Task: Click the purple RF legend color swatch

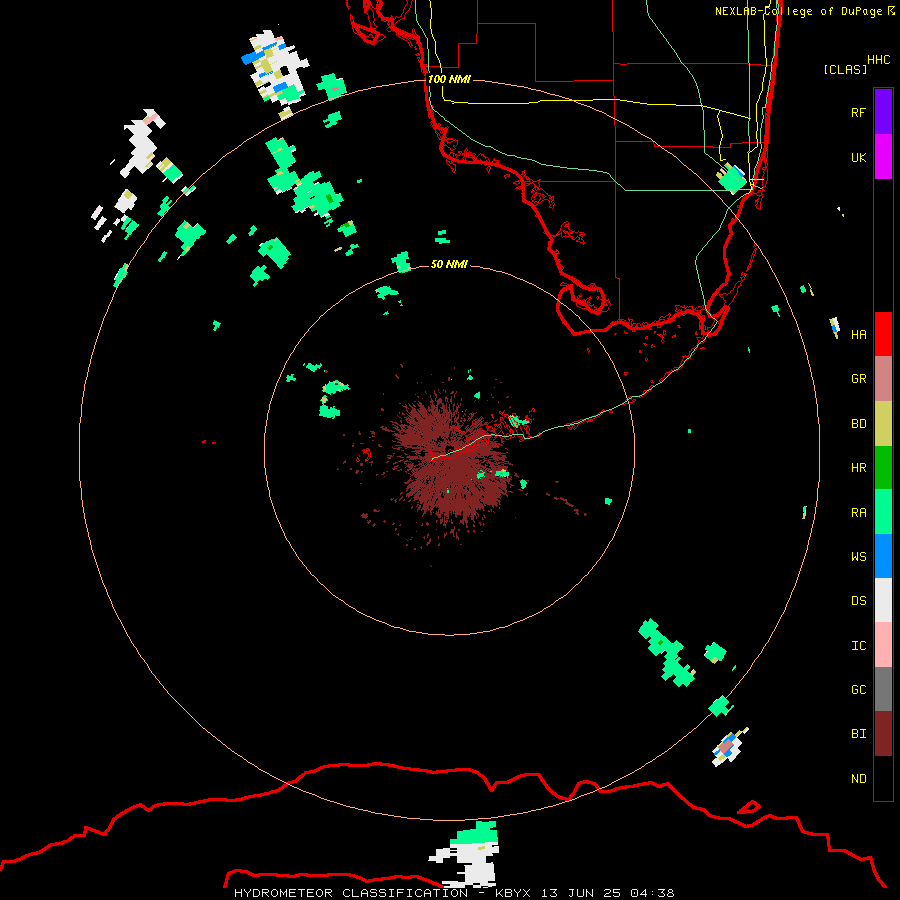Action: [x=883, y=112]
